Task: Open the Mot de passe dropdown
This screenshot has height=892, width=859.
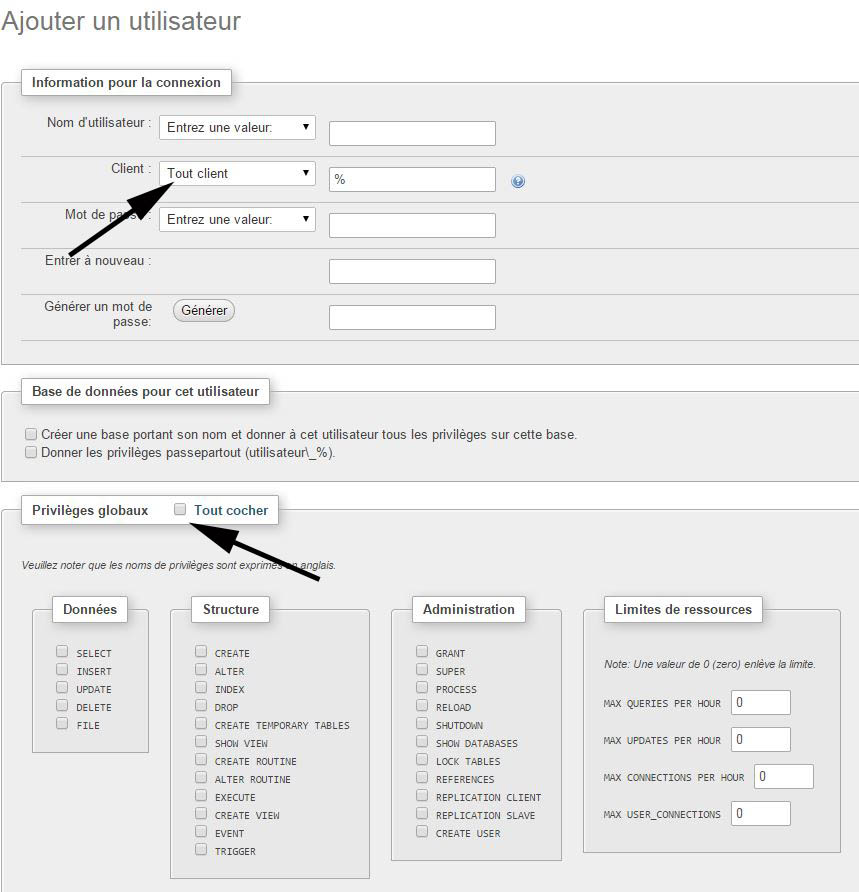Action: (x=237, y=219)
